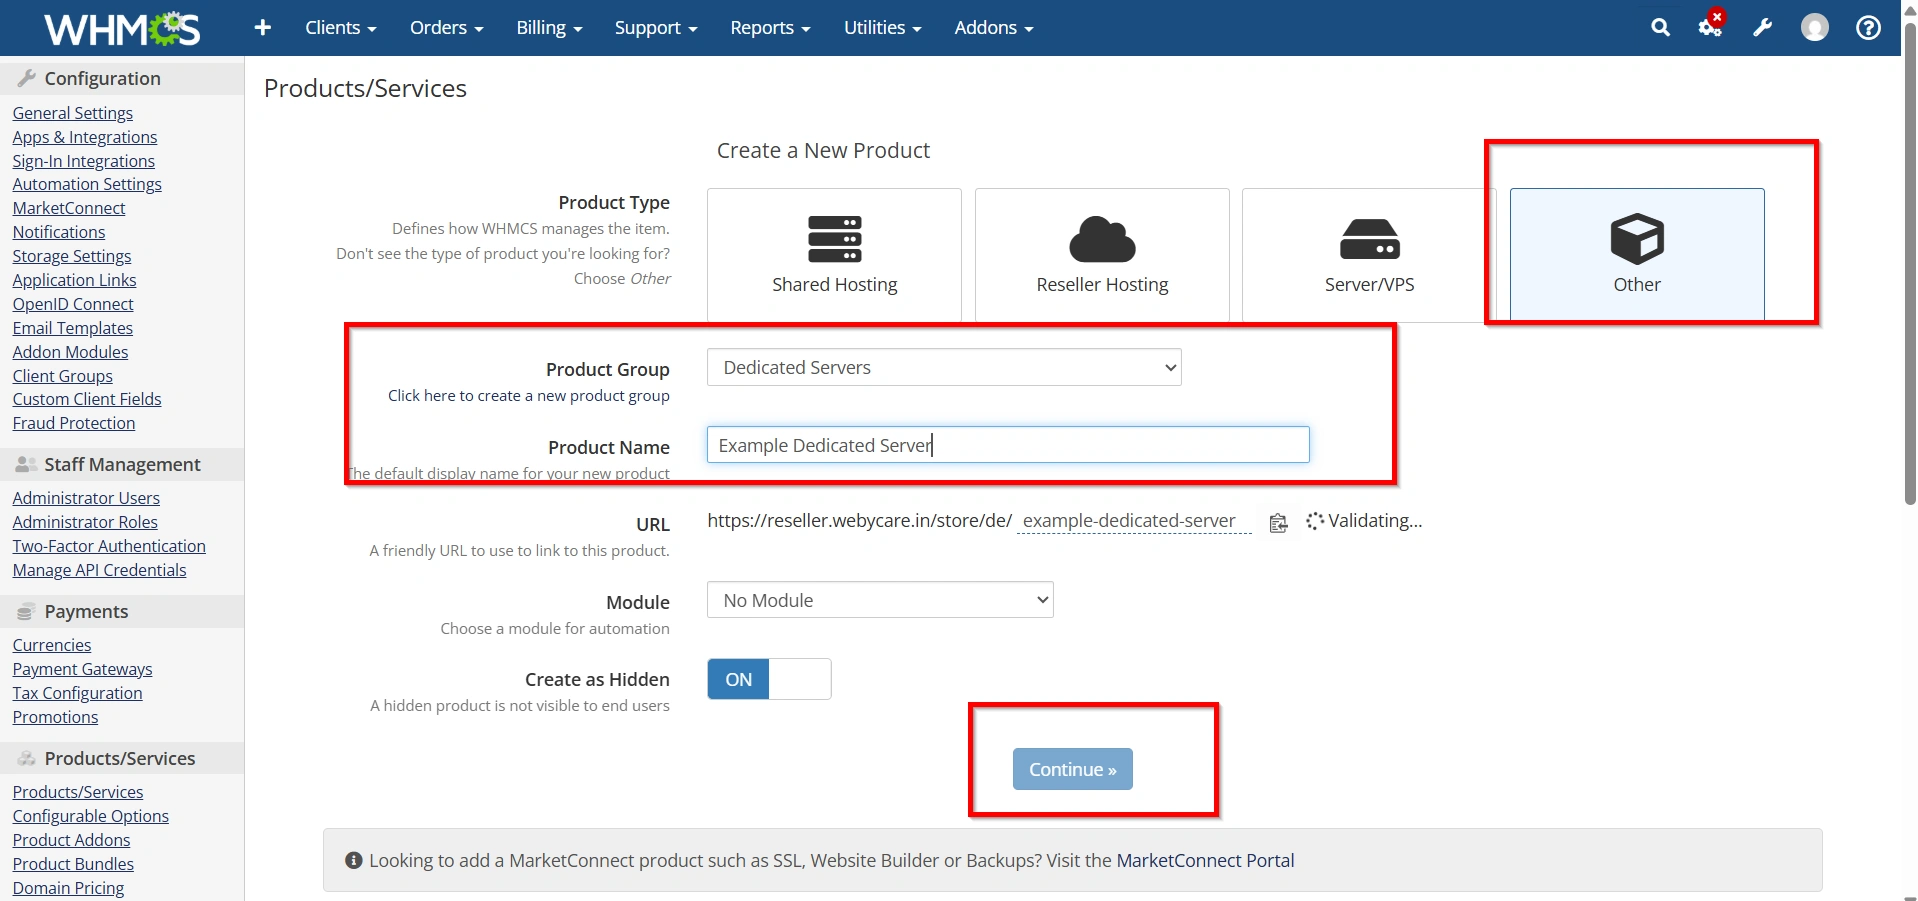Click the plus quick-add icon

(x=263, y=28)
